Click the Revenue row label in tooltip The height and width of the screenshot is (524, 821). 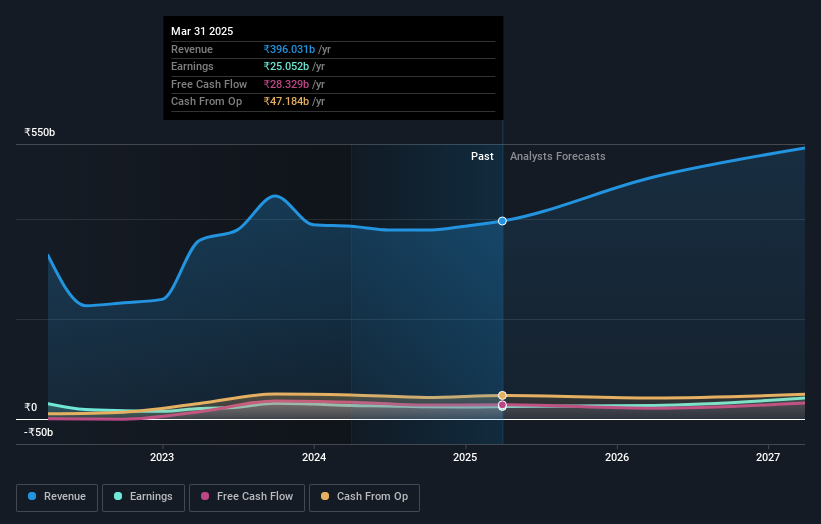pyautogui.click(x=192, y=49)
